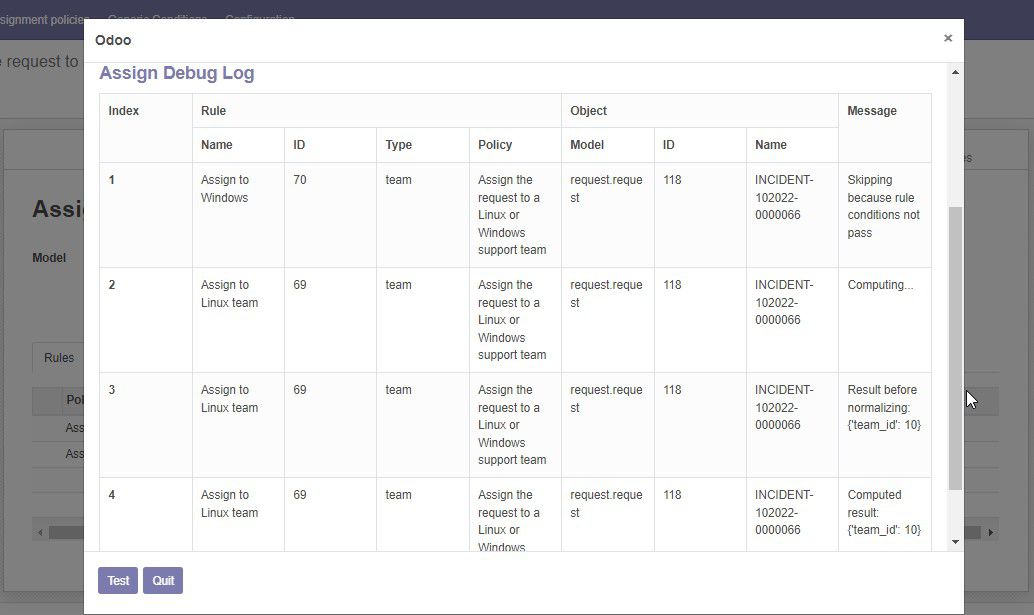Click the Model label in background form
The width and height of the screenshot is (1034, 615).
[x=49, y=258]
